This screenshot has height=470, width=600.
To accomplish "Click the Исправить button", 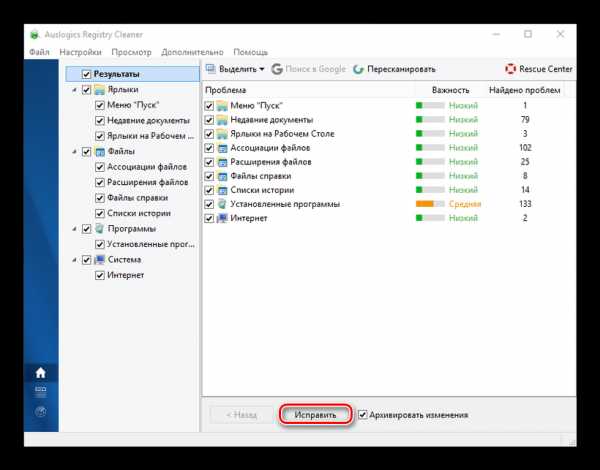I will pos(315,415).
